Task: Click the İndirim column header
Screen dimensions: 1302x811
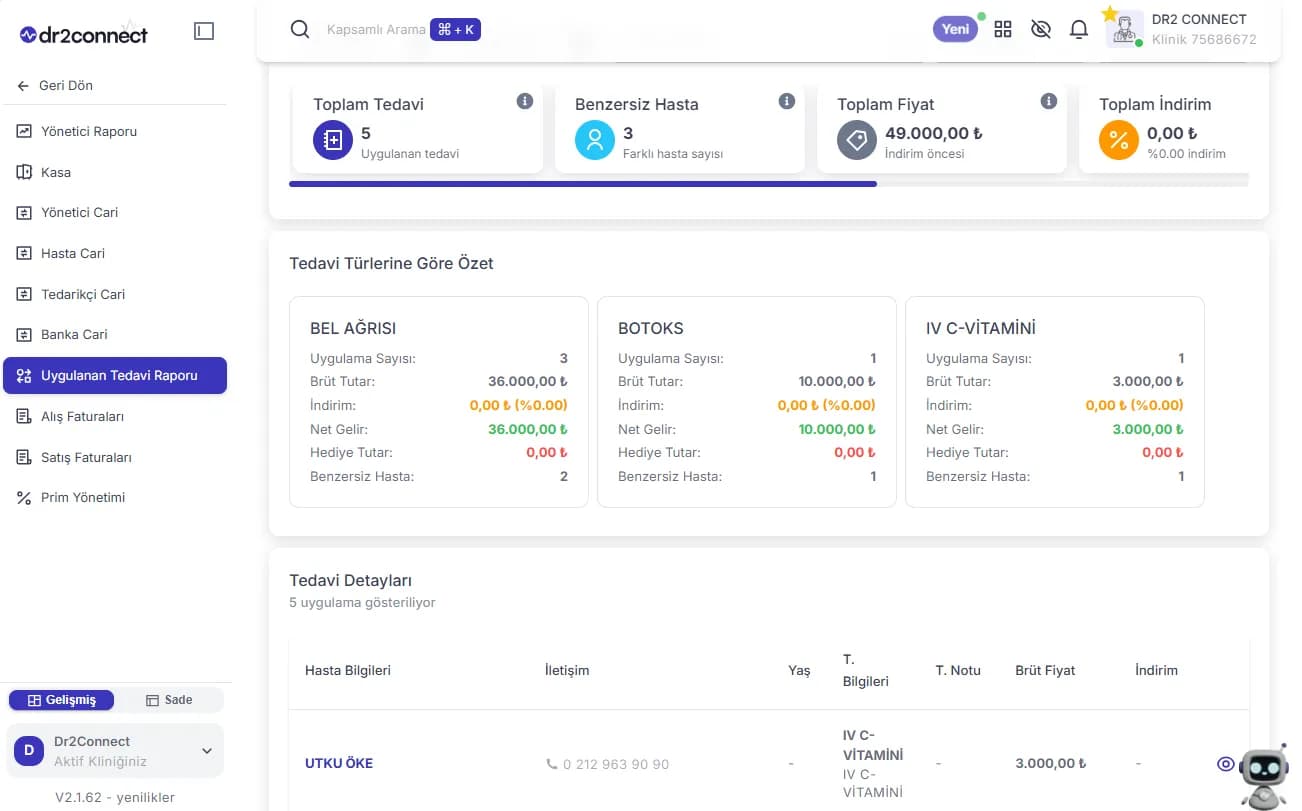Action: pyautogui.click(x=1156, y=670)
